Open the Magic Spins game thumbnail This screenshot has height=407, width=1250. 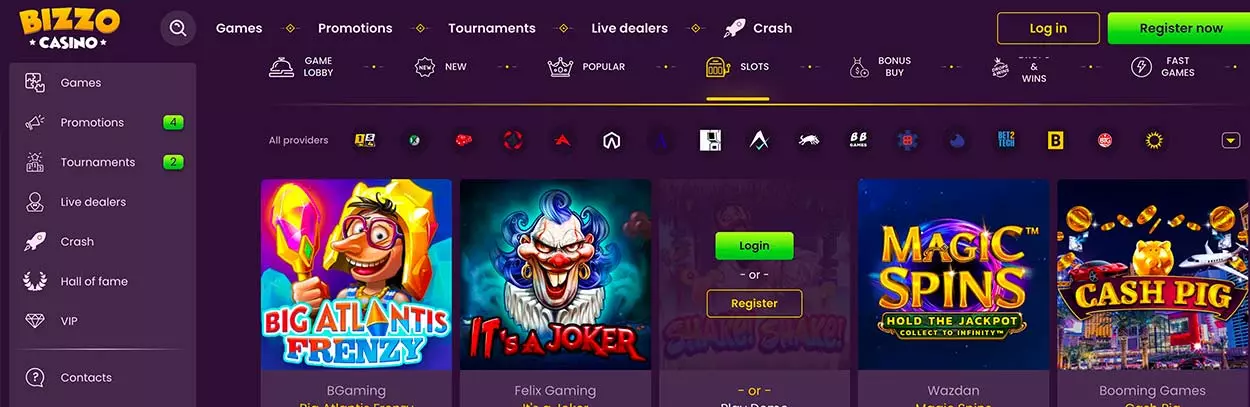pos(954,275)
